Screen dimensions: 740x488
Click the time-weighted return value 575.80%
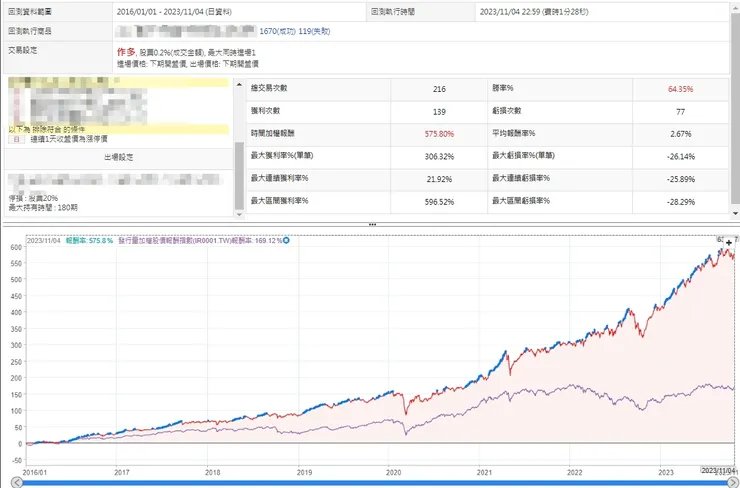coord(439,134)
